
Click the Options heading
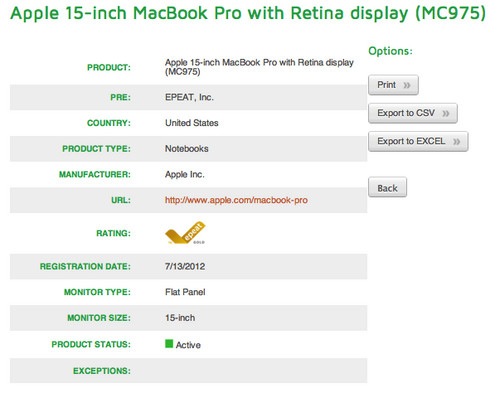click(390, 51)
